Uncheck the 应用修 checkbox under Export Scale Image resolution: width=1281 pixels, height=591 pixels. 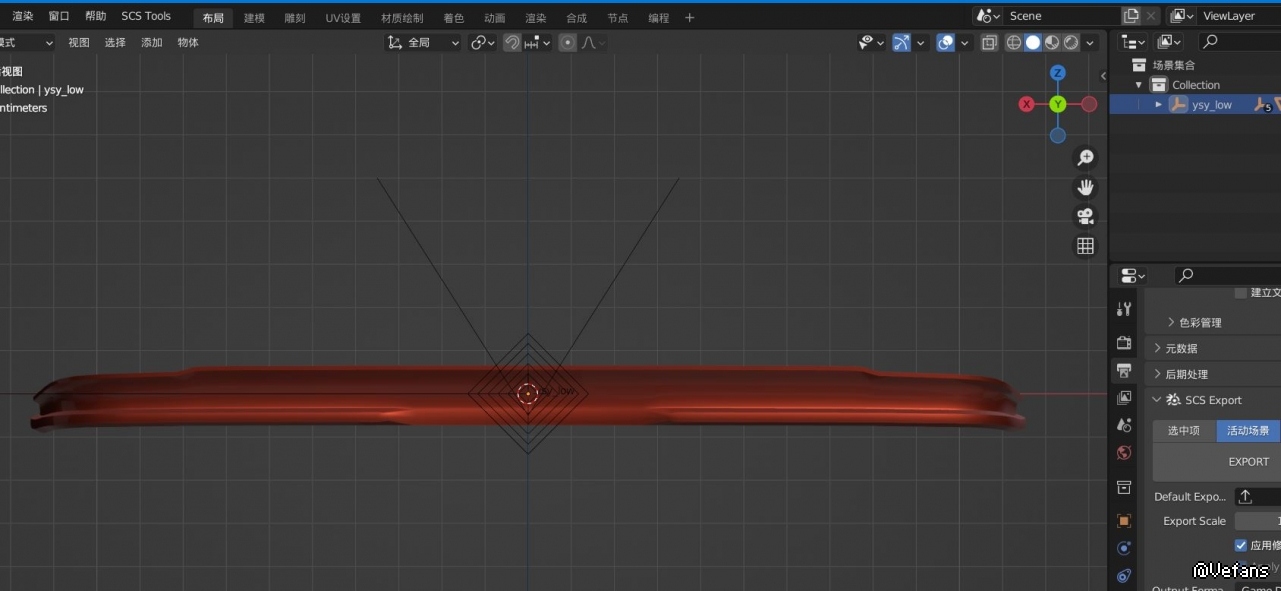(1241, 545)
